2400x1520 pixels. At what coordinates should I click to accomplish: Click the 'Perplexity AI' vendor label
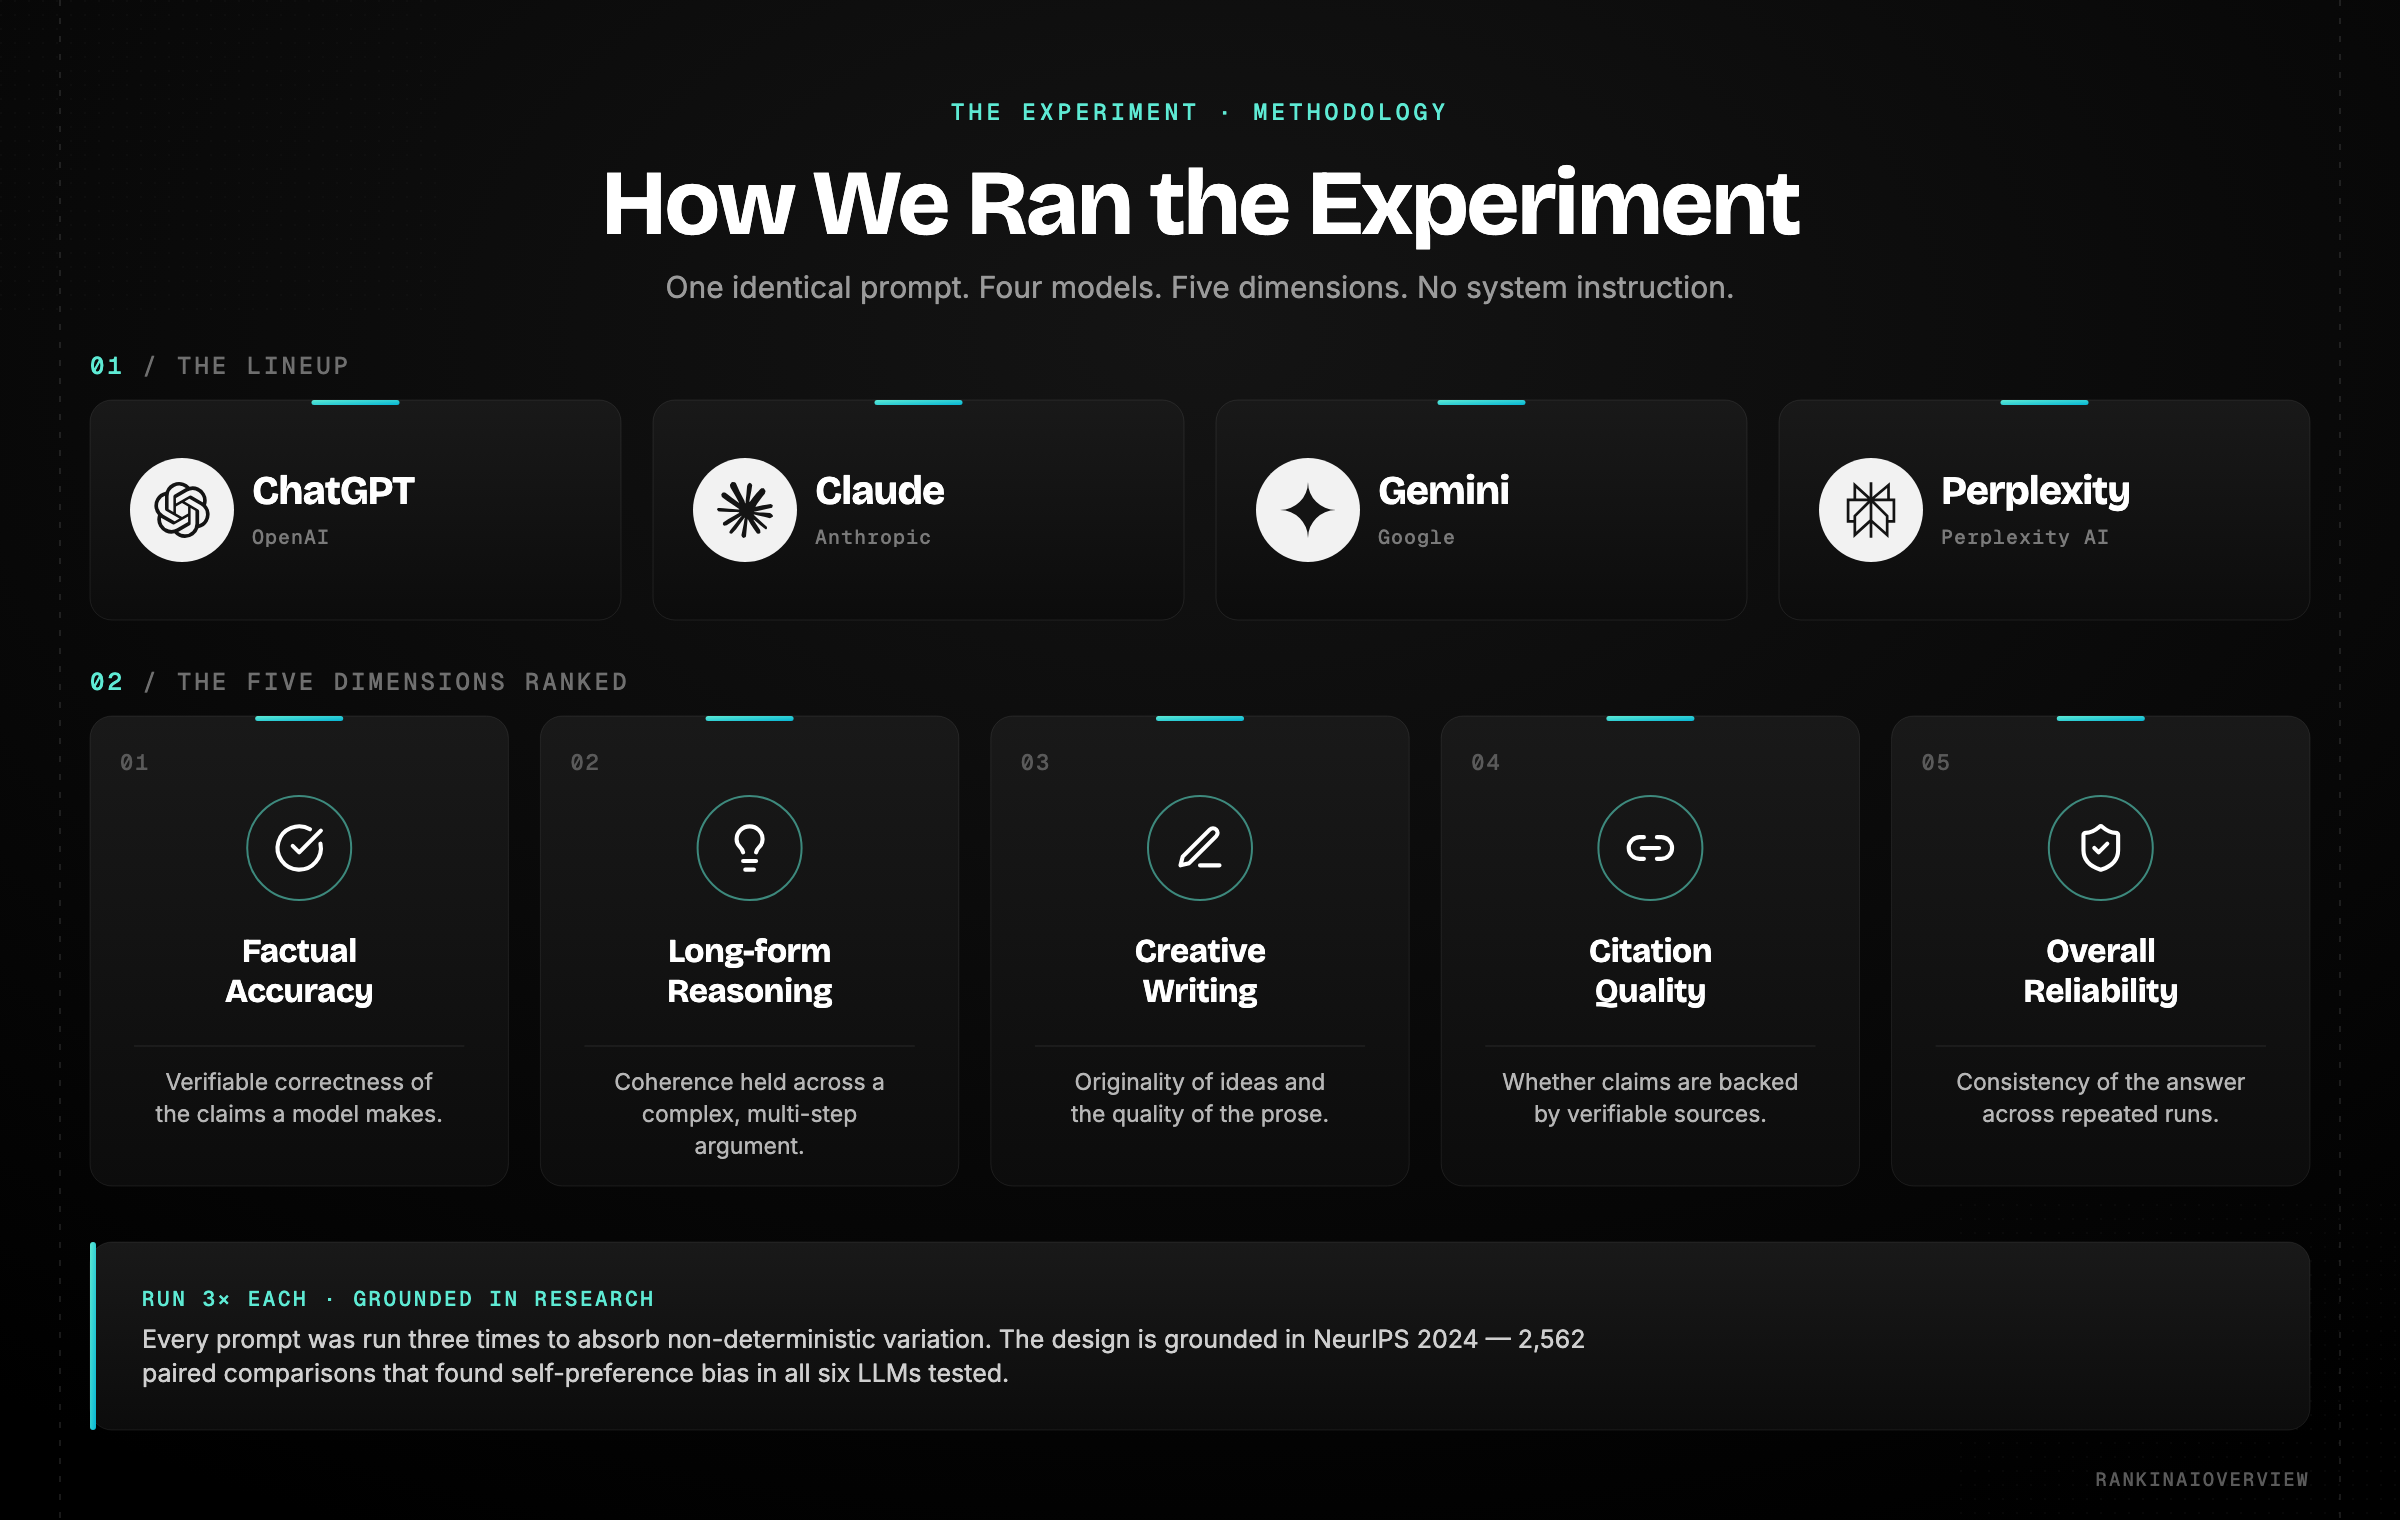click(x=2025, y=537)
